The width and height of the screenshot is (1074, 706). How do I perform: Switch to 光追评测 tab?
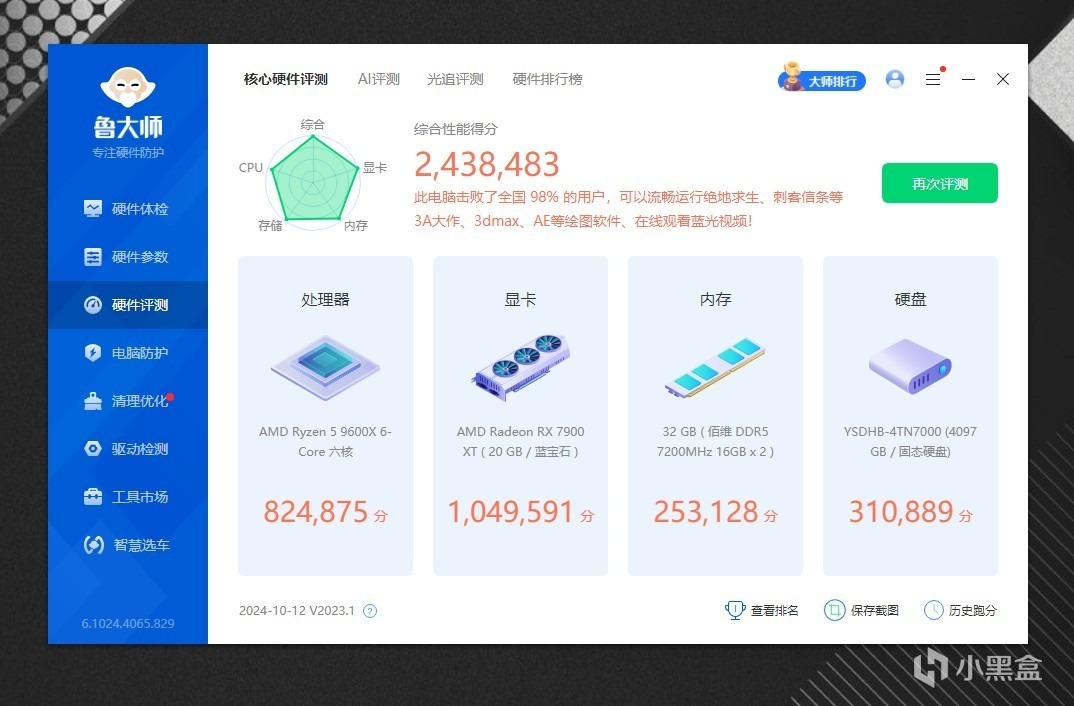[x=455, y=79]
